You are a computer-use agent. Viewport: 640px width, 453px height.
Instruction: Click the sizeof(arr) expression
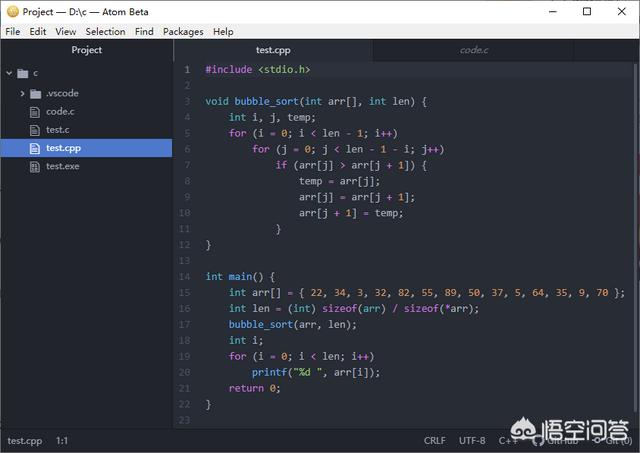pyautogui.click(x=353, y=309)
